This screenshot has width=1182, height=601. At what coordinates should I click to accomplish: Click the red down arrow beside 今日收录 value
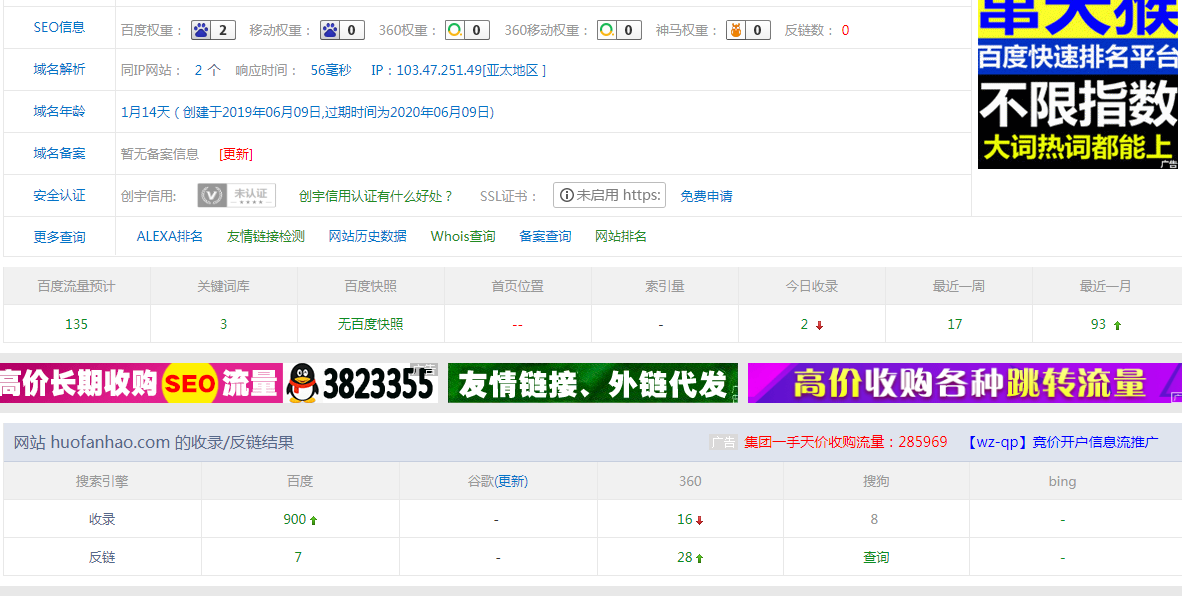[x=819, y=326]
